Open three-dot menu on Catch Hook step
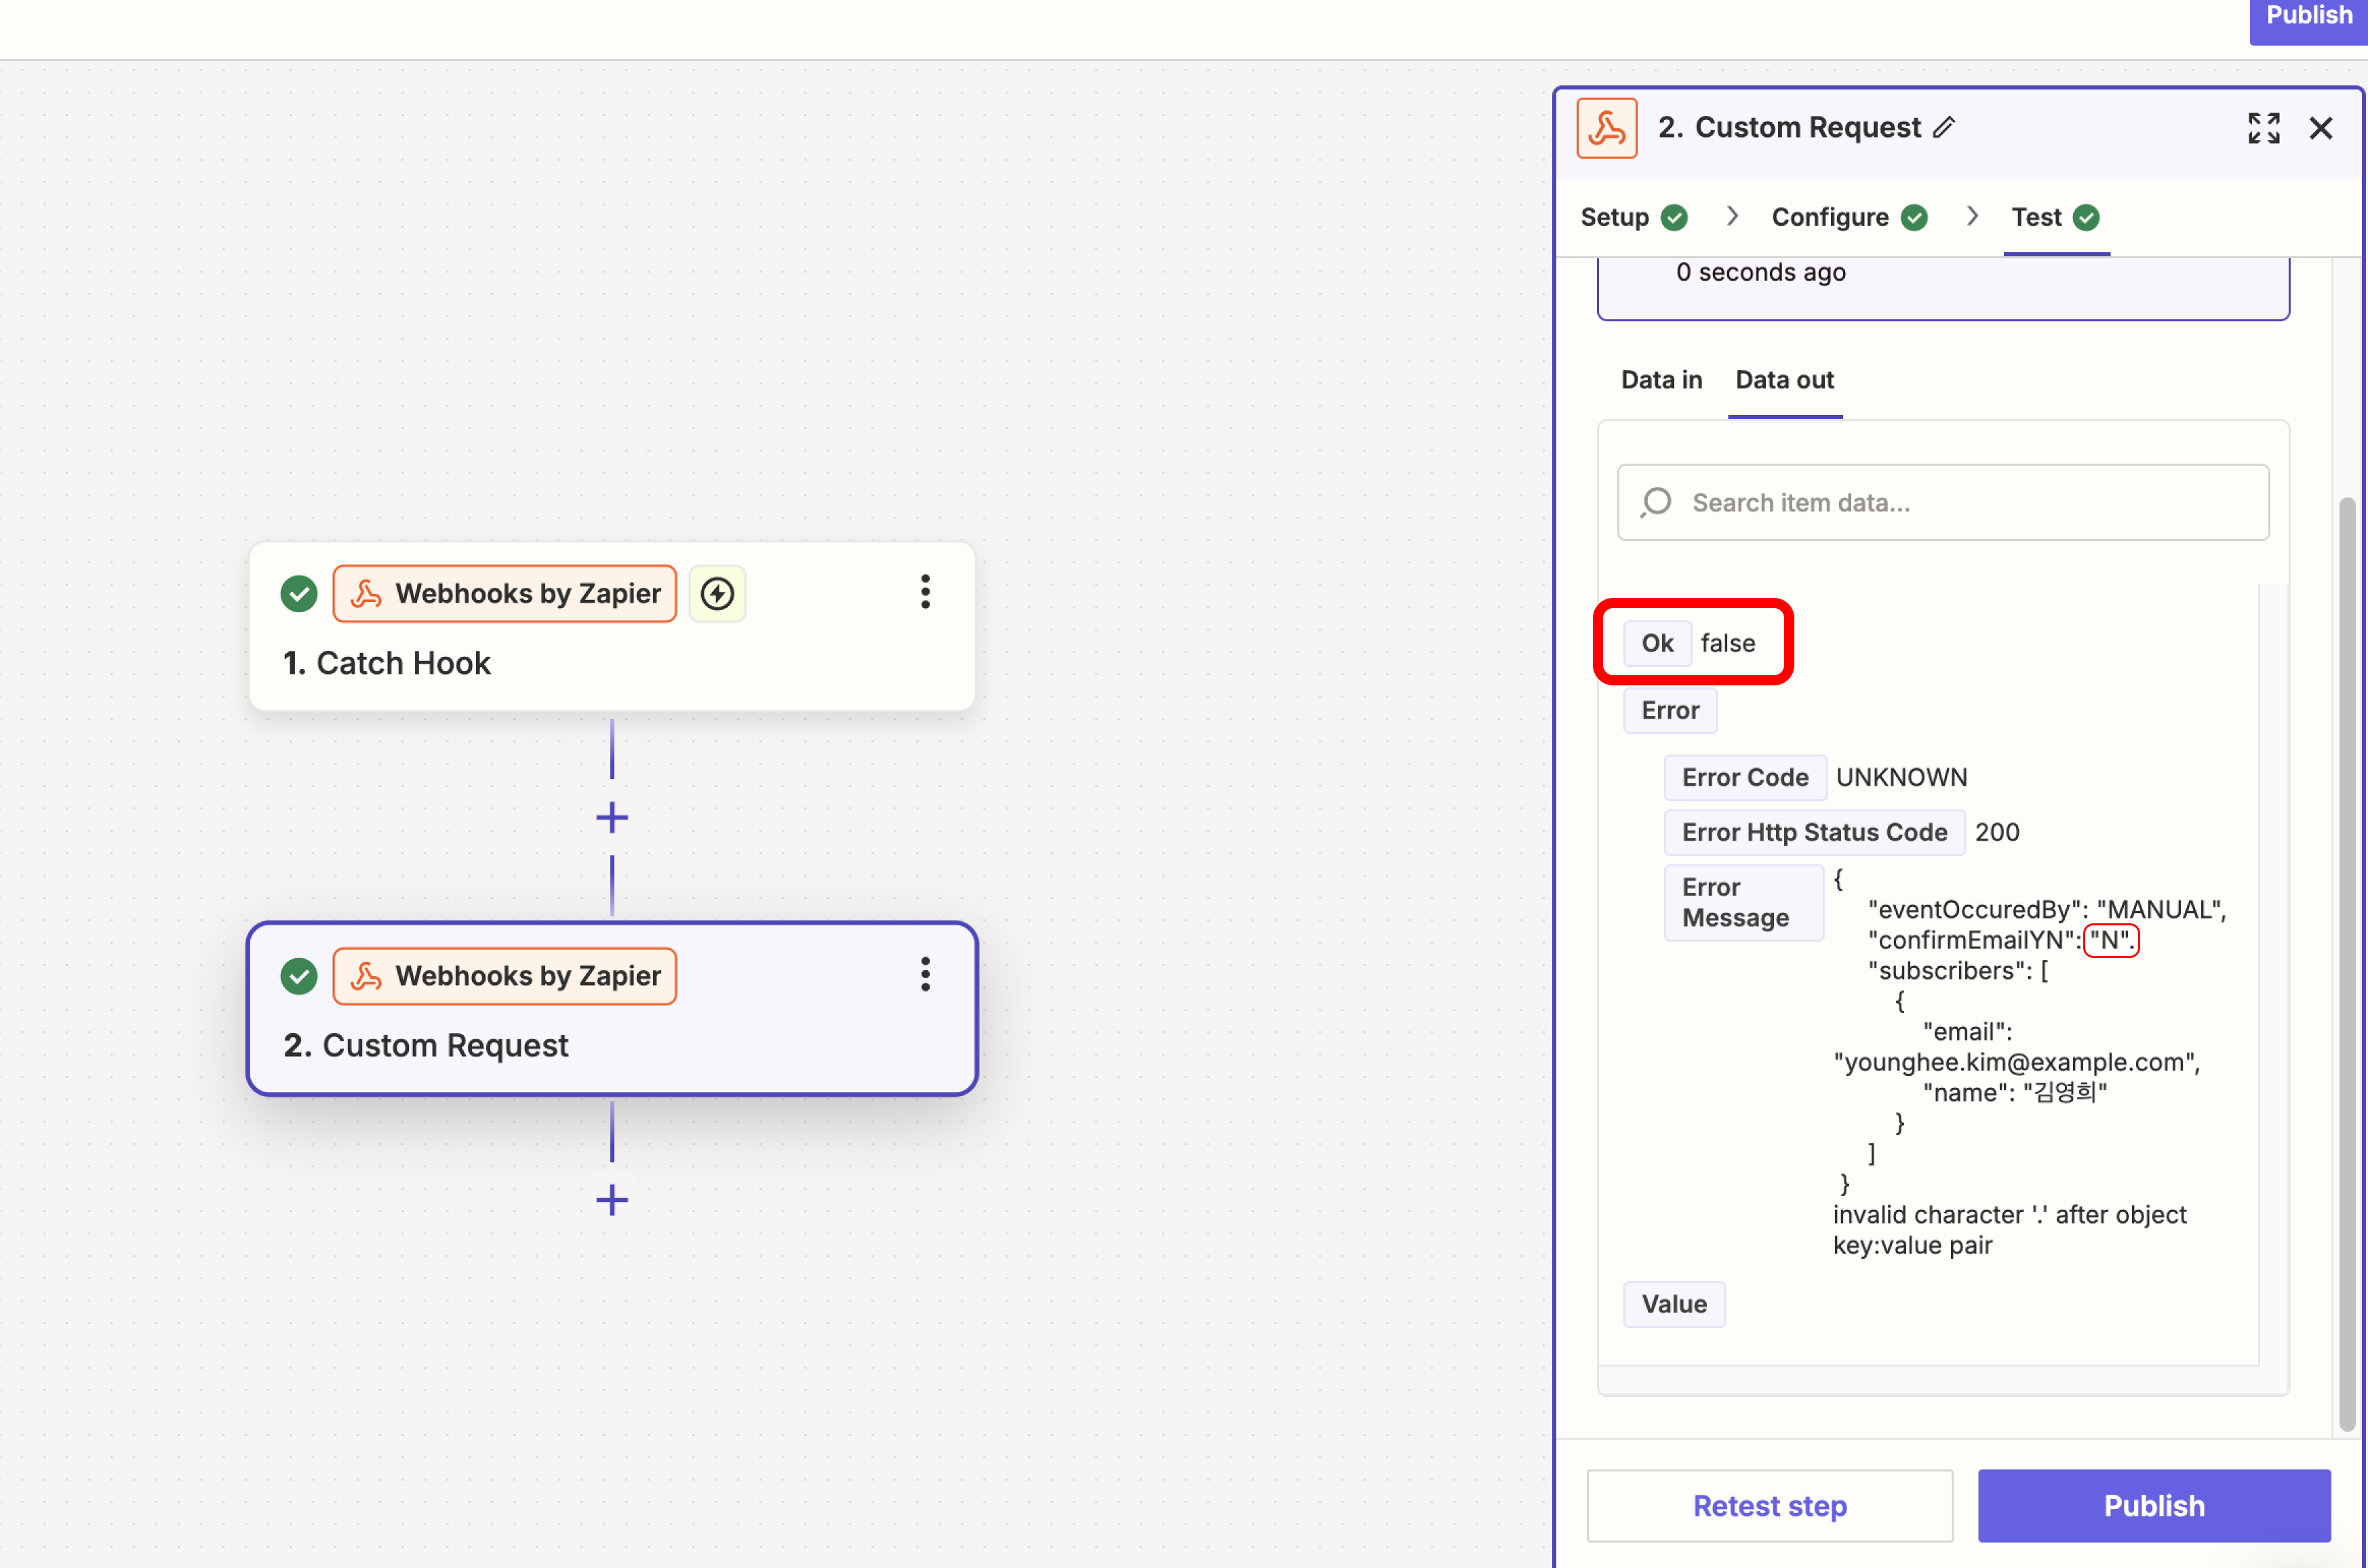The width and height of the screenshot is (2368, 1568). [925, 592]
